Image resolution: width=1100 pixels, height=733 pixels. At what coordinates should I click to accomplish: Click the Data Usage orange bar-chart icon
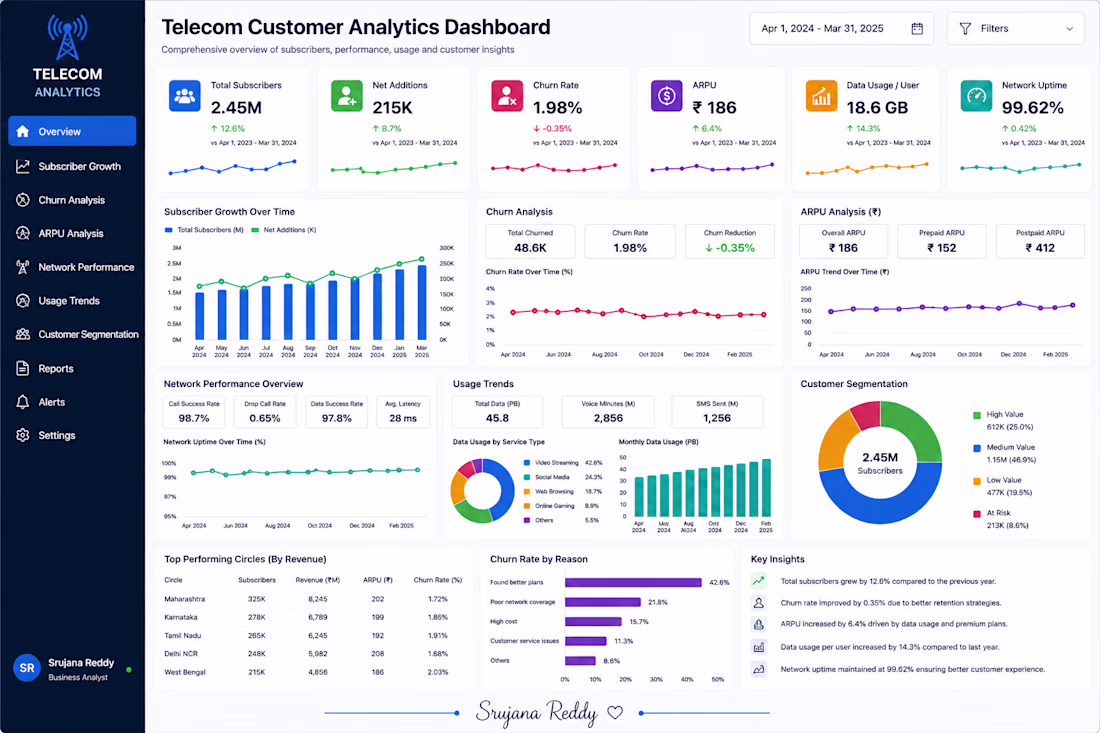point(821,96)
